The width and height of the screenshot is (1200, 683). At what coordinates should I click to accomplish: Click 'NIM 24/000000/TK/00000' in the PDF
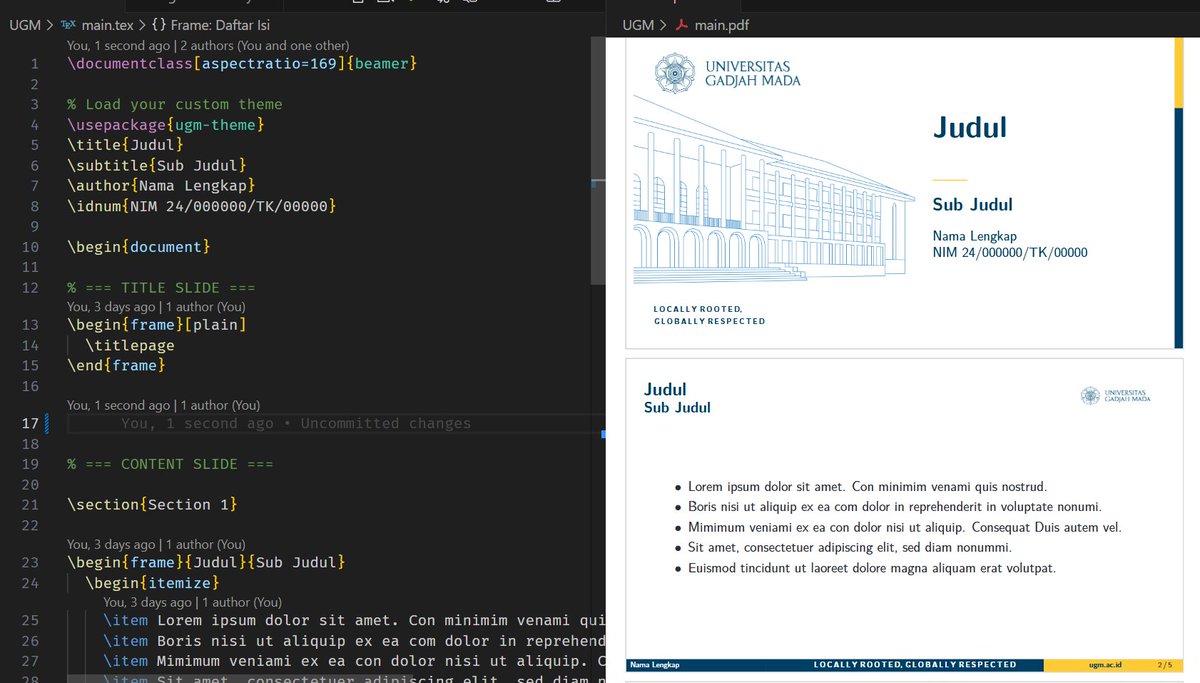1010,253
